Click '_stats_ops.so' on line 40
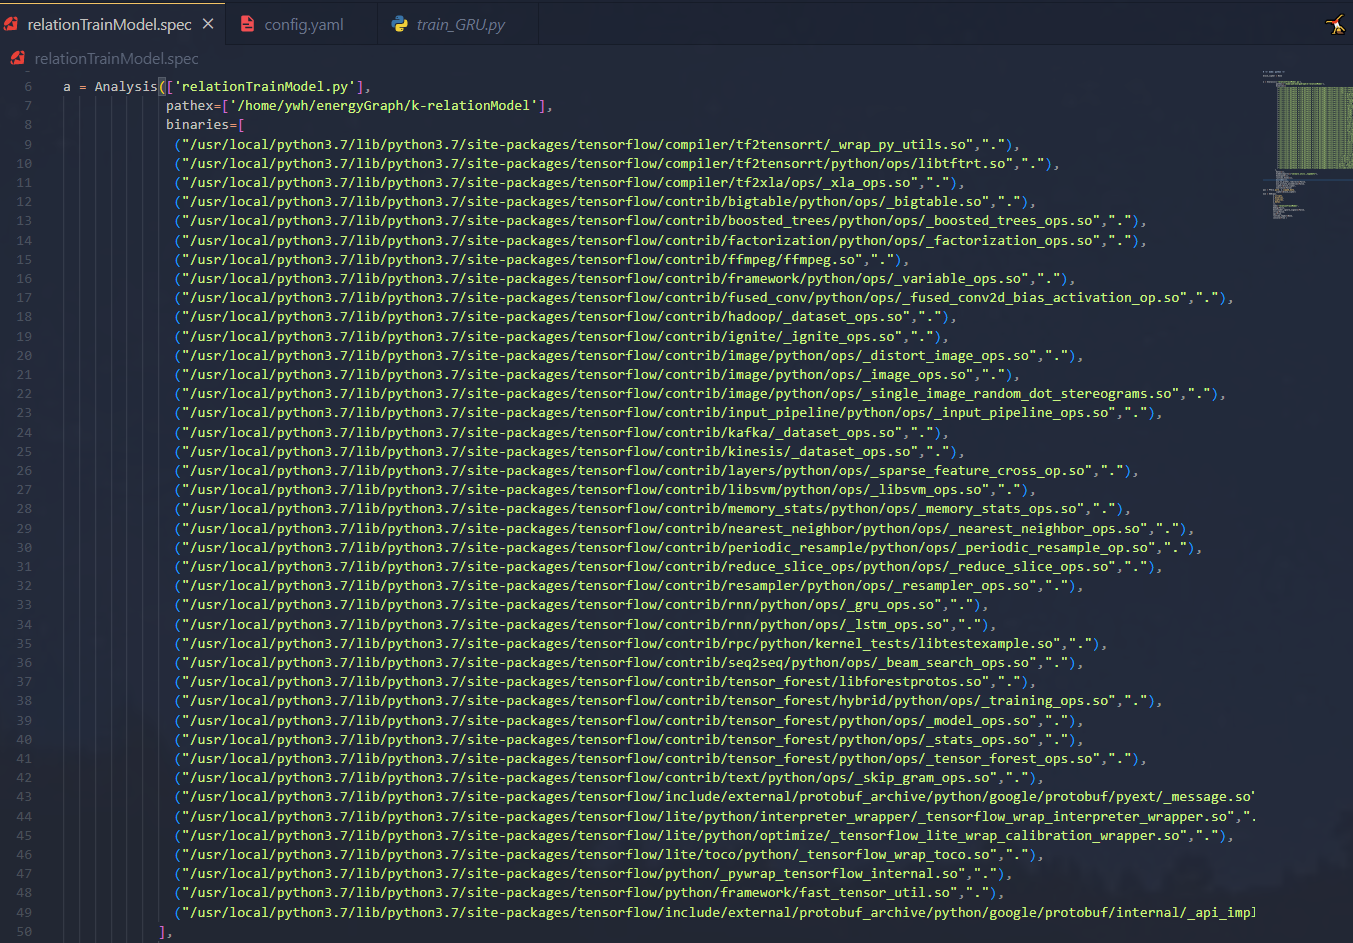Screen dimensions: 1353x943 coord(979,739)
